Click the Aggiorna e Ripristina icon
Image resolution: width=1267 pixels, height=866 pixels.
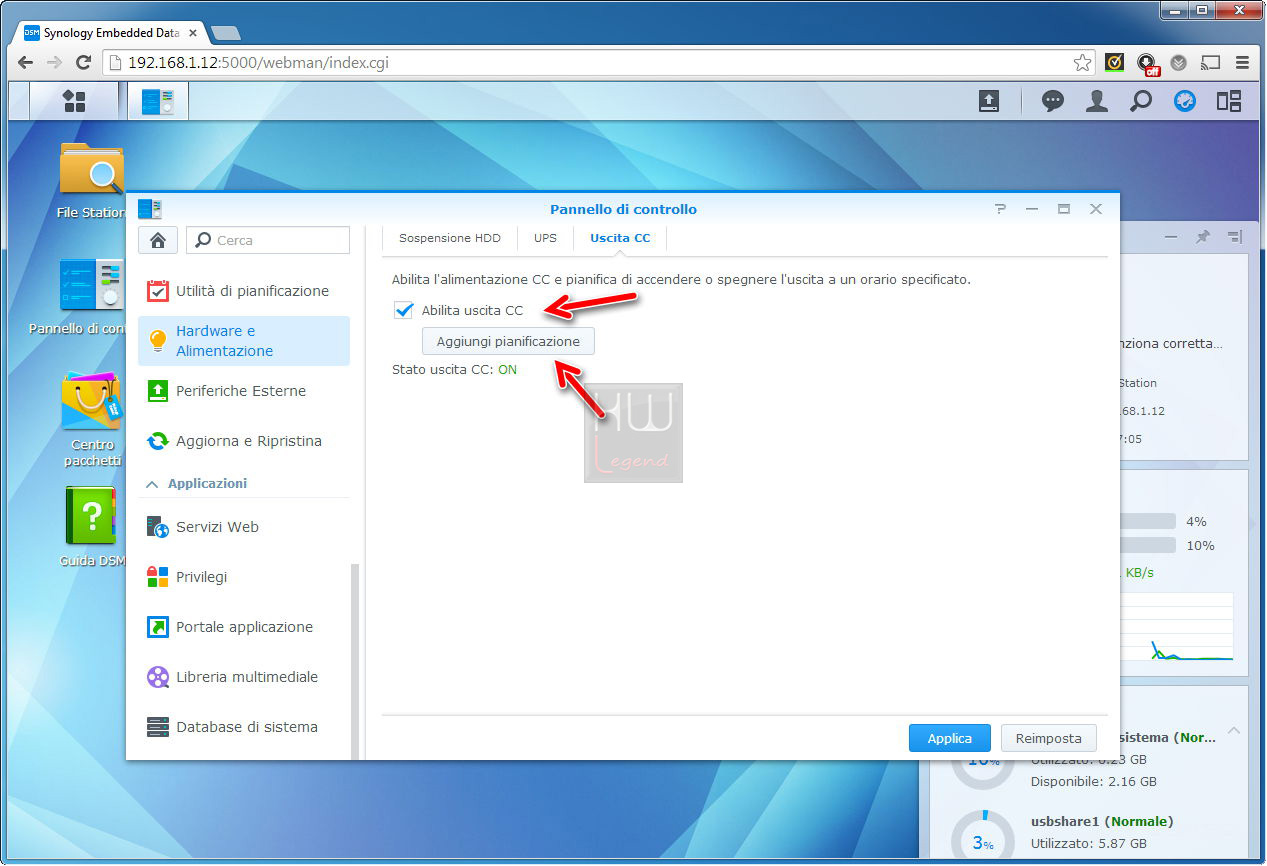point(158,441)
